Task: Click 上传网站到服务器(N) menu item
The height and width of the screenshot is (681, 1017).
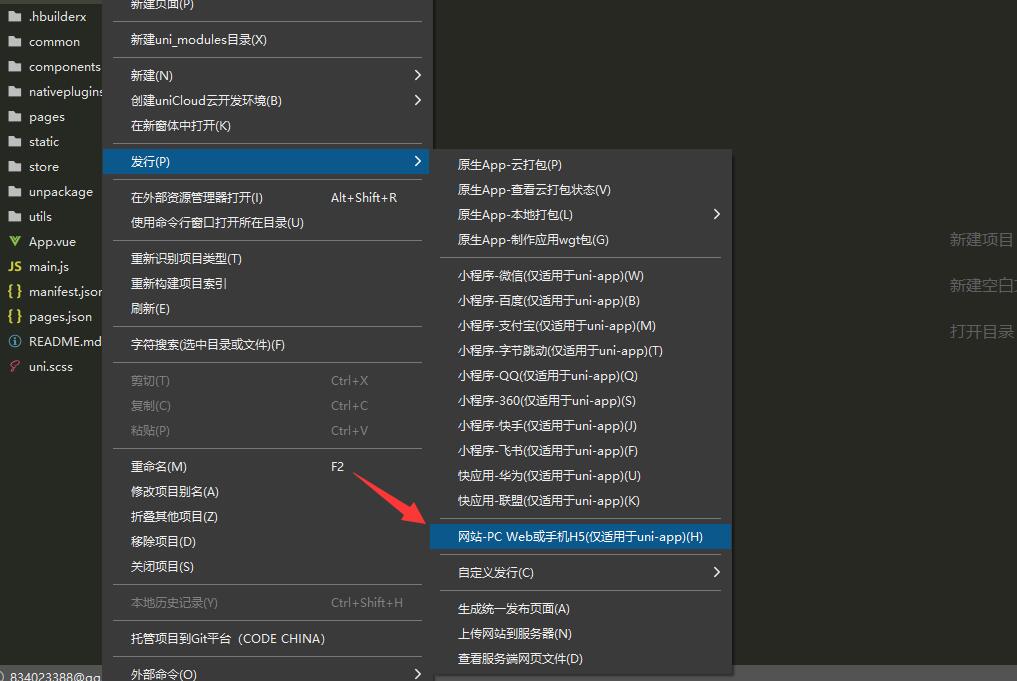Action: pos(515,634)
